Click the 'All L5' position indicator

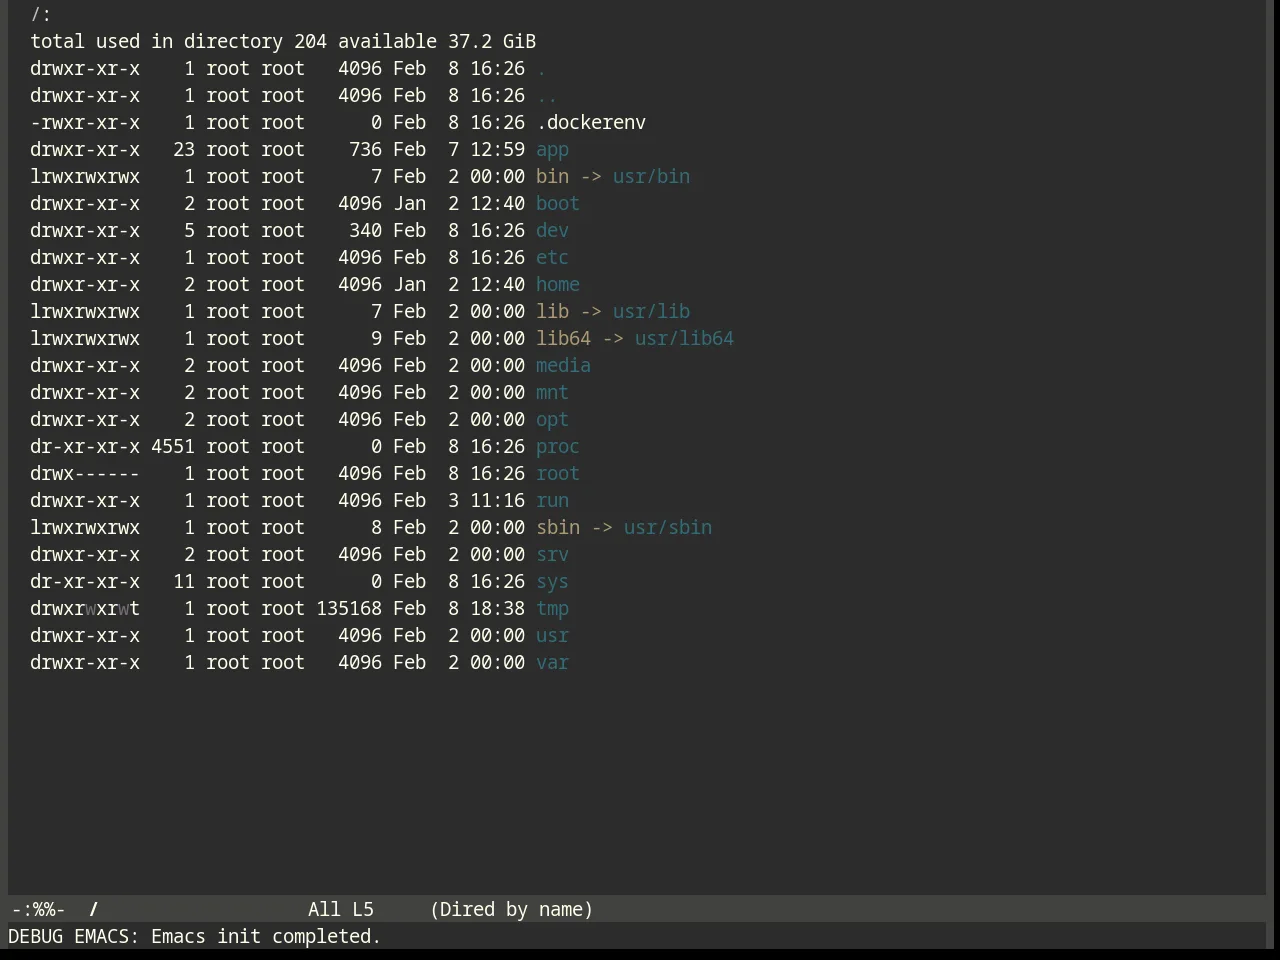(x=341, y=910)
